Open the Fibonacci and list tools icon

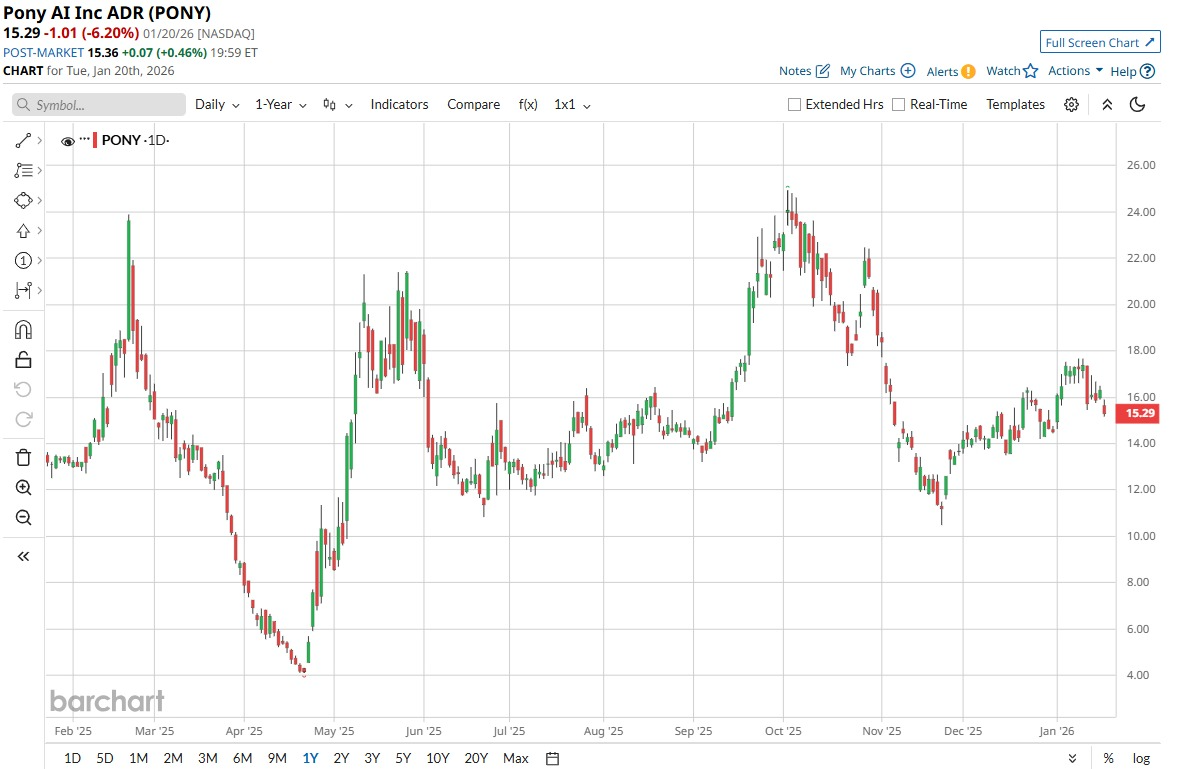pos(23,170)
